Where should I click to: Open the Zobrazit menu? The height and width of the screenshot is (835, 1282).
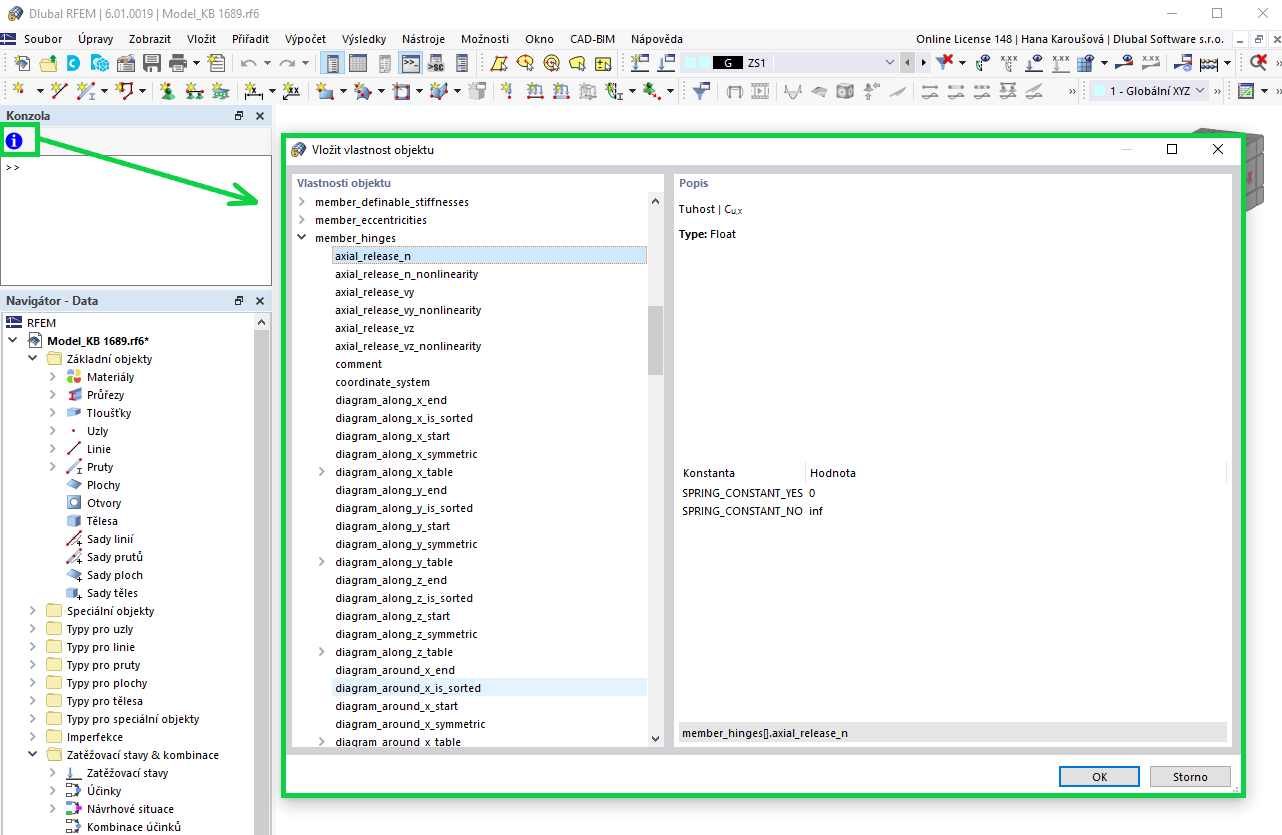150,39
